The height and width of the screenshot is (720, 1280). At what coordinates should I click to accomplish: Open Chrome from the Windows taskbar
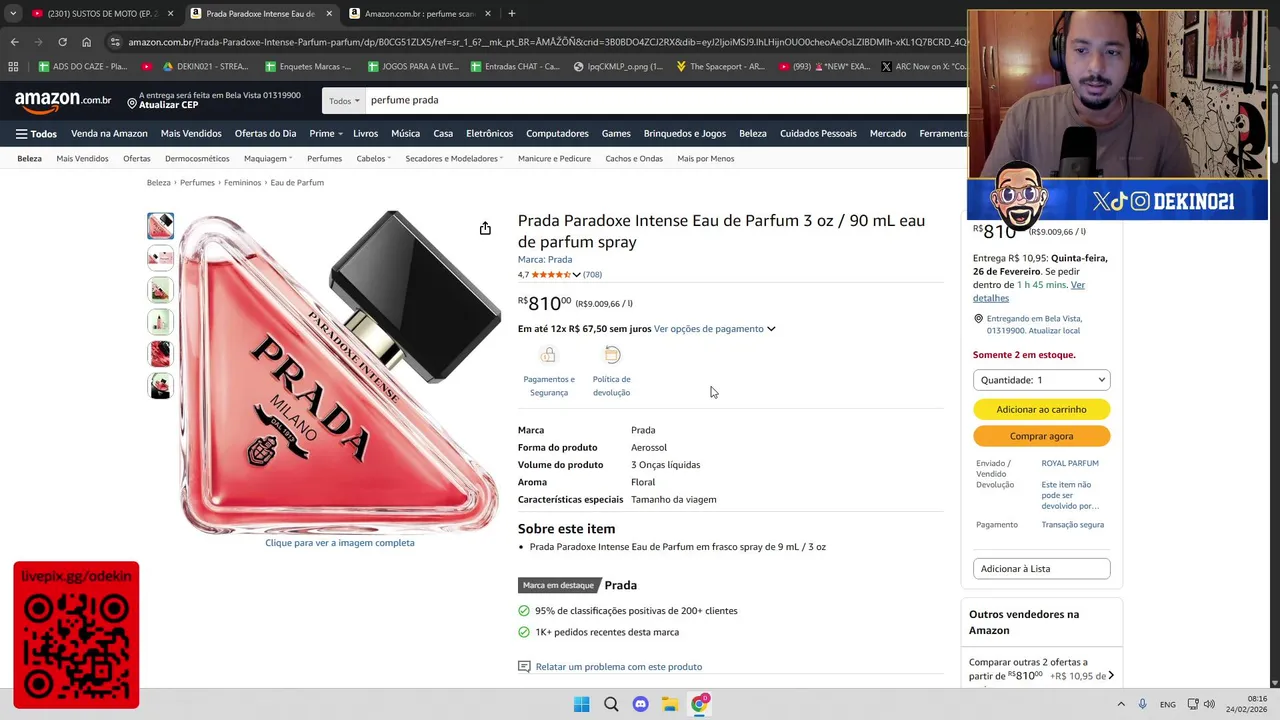click(x=699, y=704)
